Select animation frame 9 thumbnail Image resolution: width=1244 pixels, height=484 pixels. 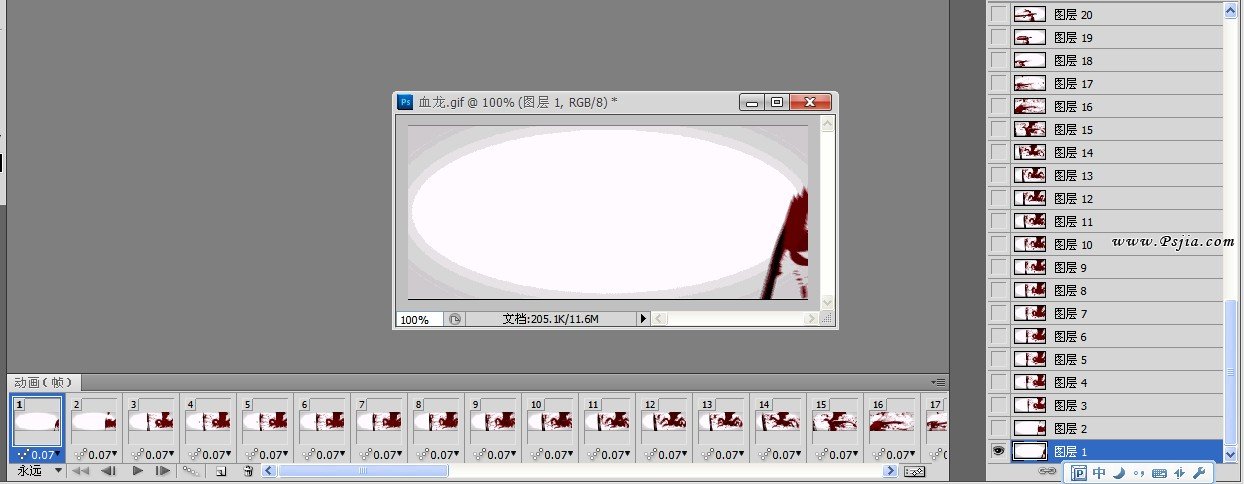click(494, 421)
